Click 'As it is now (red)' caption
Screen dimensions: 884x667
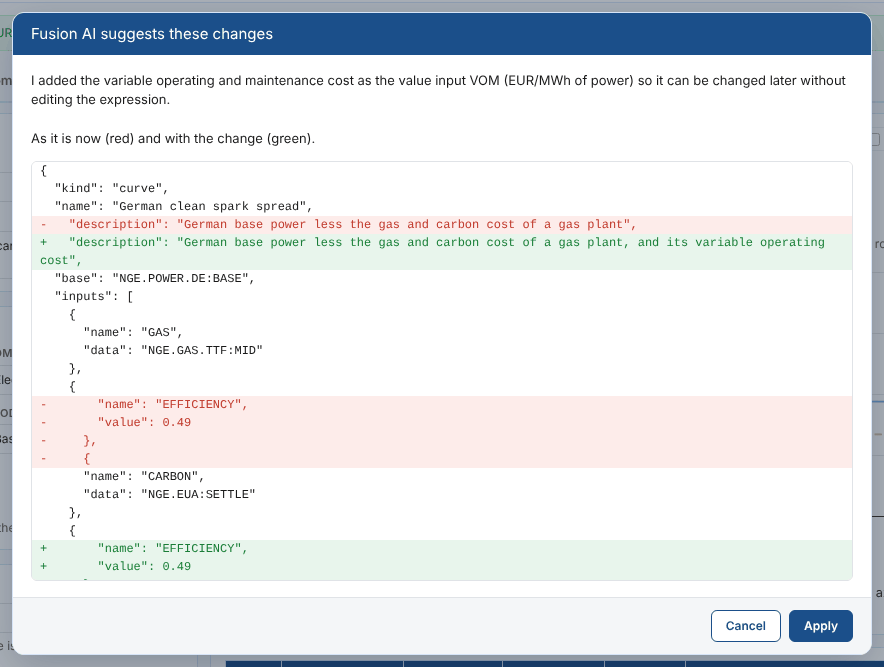[173, 139]
